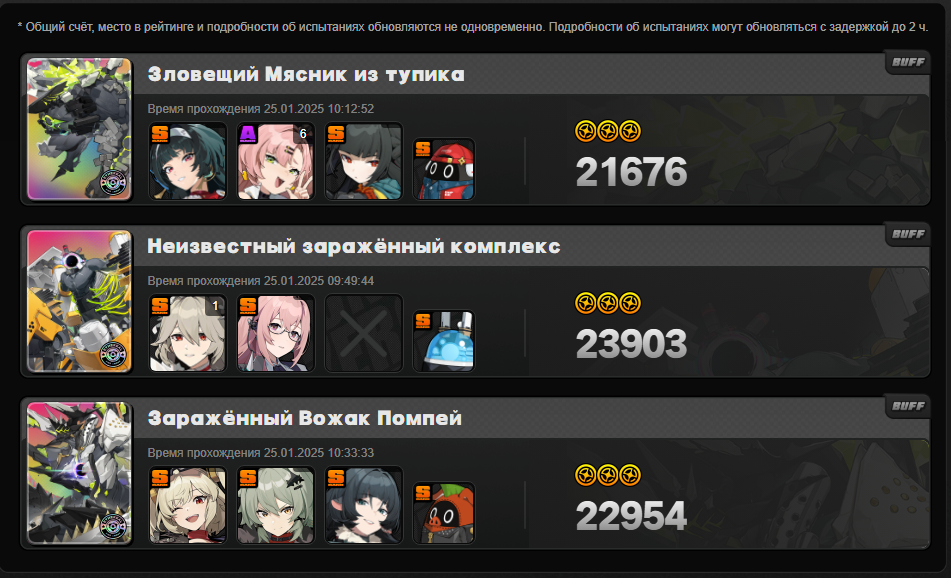The width and height of the screenshot is (951, 578).
Task: Click the Зловещий Мясник boss thumbnail
Action: click(79, 129)
